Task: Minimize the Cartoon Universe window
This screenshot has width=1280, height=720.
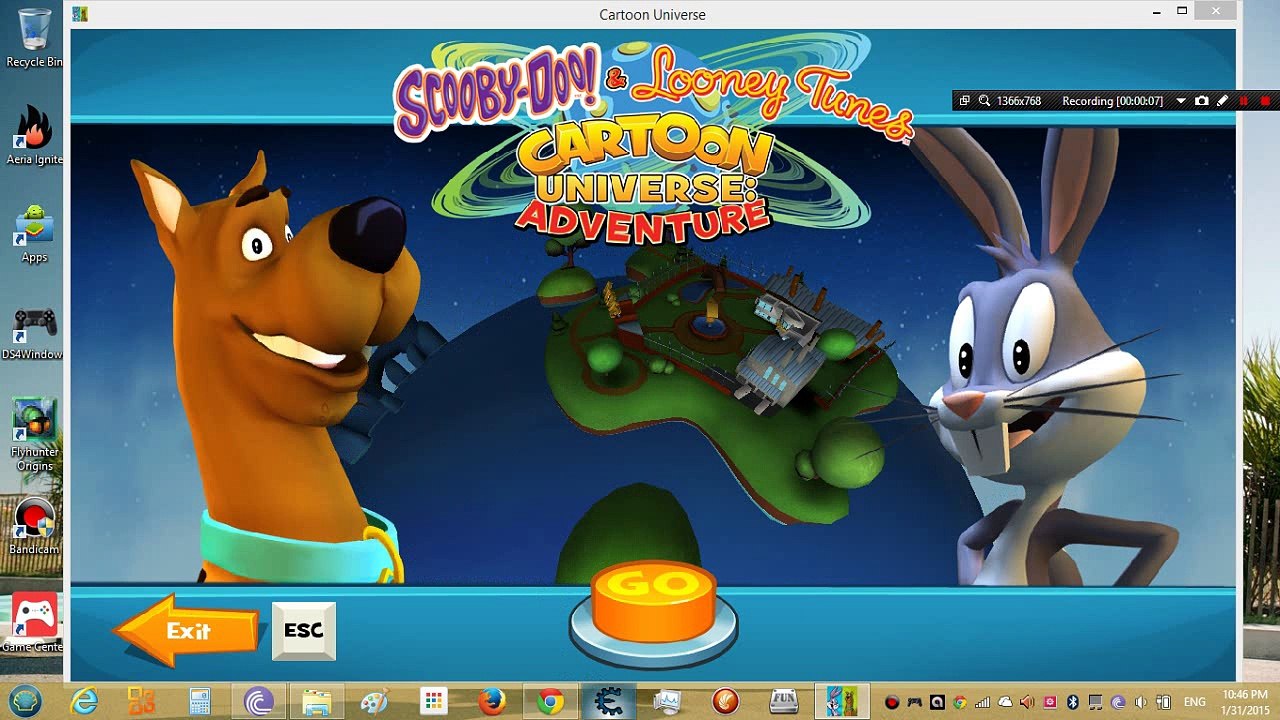Action: (1157, 11)
